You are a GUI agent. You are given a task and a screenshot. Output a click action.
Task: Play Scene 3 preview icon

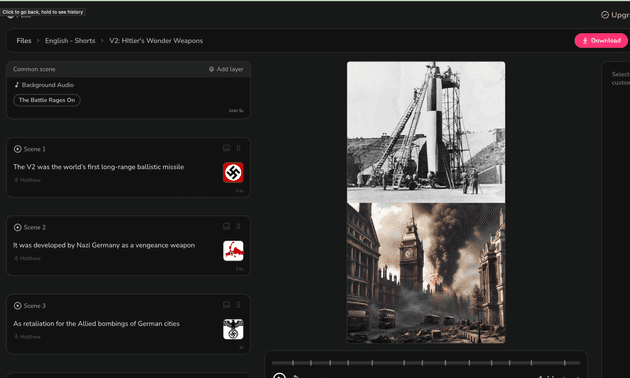(x=17, y=306)
